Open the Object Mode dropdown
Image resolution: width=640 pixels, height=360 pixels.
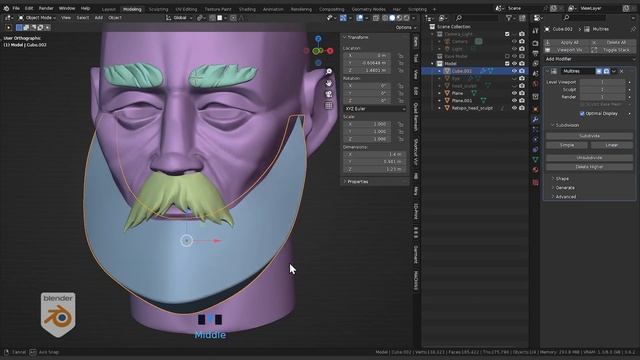37,18
